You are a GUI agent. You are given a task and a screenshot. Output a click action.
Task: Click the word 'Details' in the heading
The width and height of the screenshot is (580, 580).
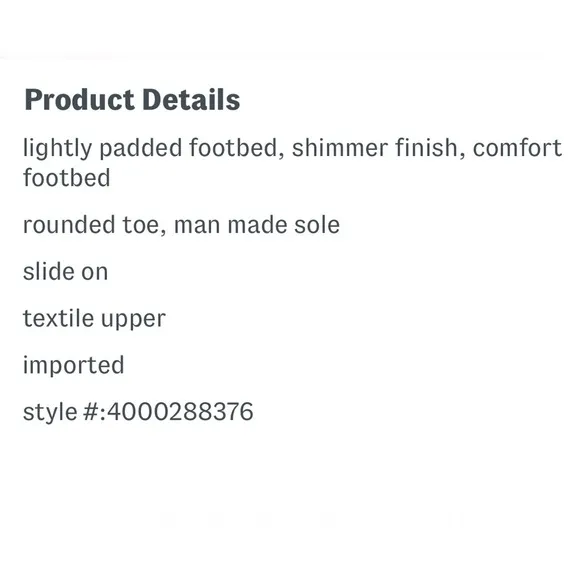pyautogui.click(x=191, y=99)
